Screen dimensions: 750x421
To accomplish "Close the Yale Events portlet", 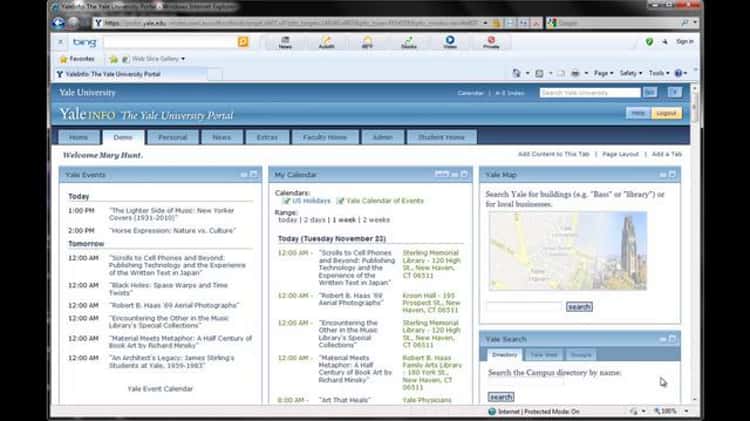I will pos(254,175).
